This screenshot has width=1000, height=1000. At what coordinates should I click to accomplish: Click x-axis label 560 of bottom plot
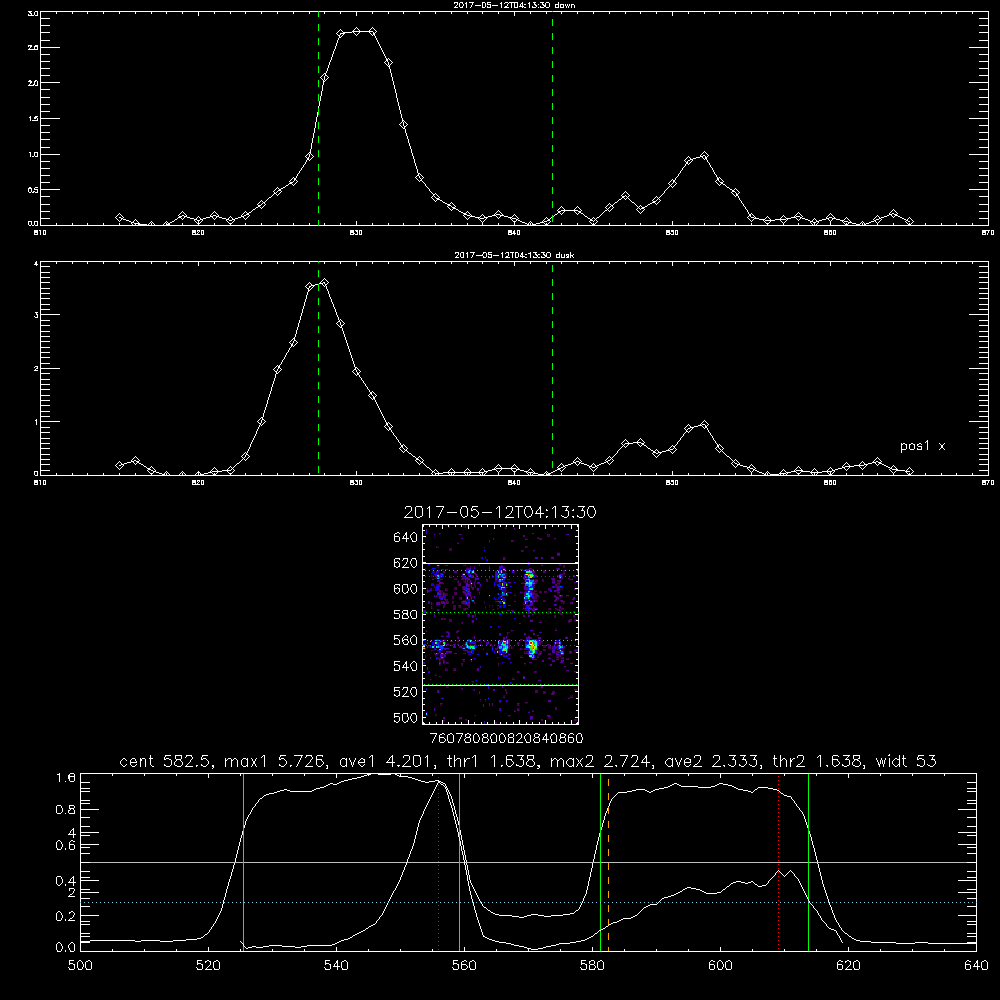coord(464,966)
